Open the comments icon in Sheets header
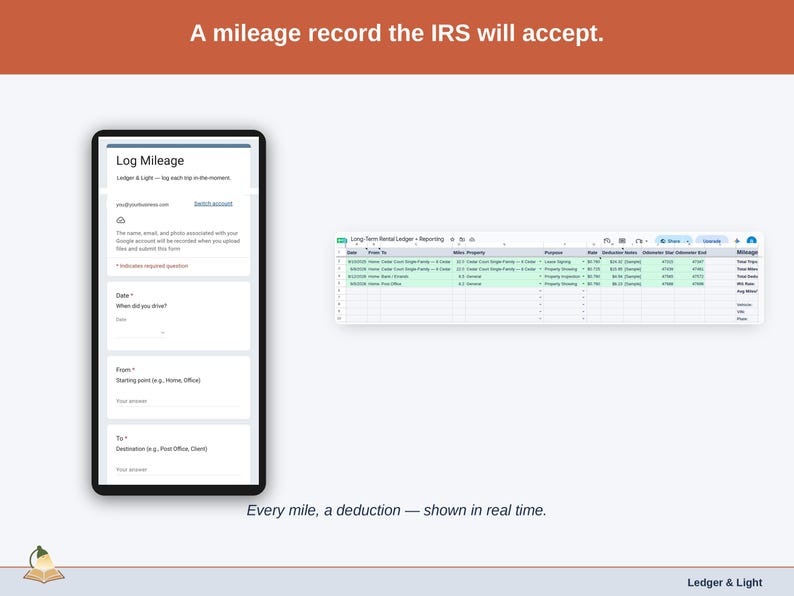794x596 pixels. [x=622, y=241]
